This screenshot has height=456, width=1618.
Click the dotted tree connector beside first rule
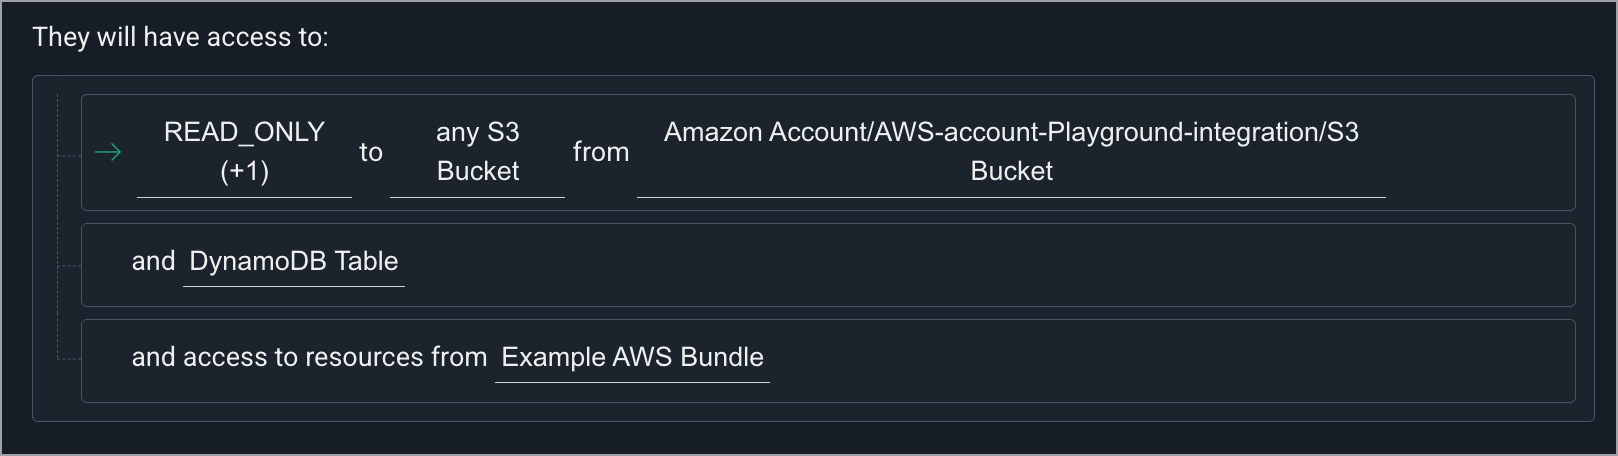68,156
